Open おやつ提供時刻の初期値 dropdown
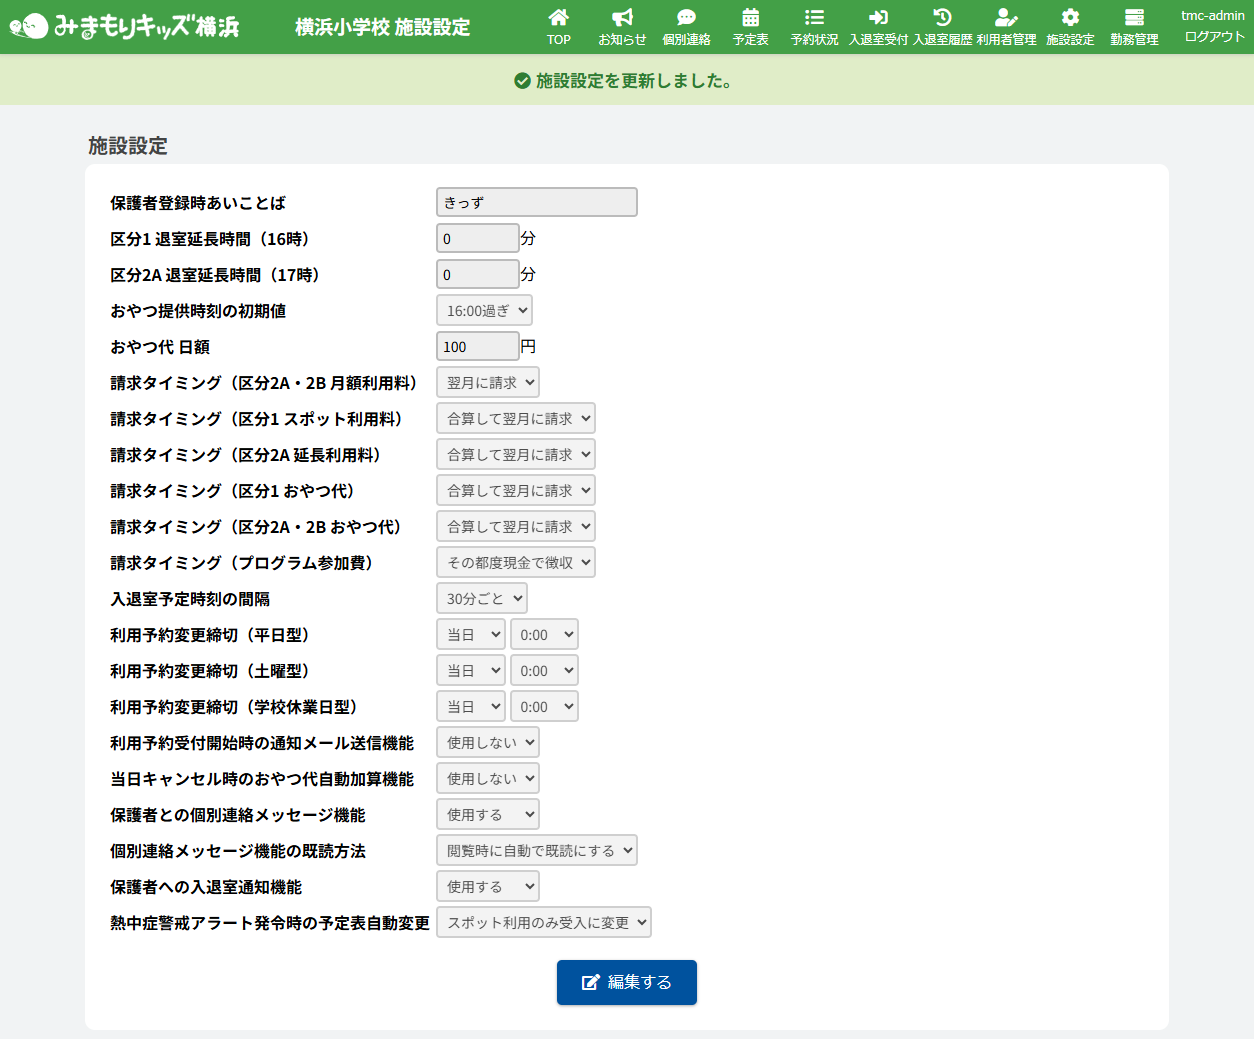The image size is (1254, 1039). pyautogui.click(x=484, y=311)
